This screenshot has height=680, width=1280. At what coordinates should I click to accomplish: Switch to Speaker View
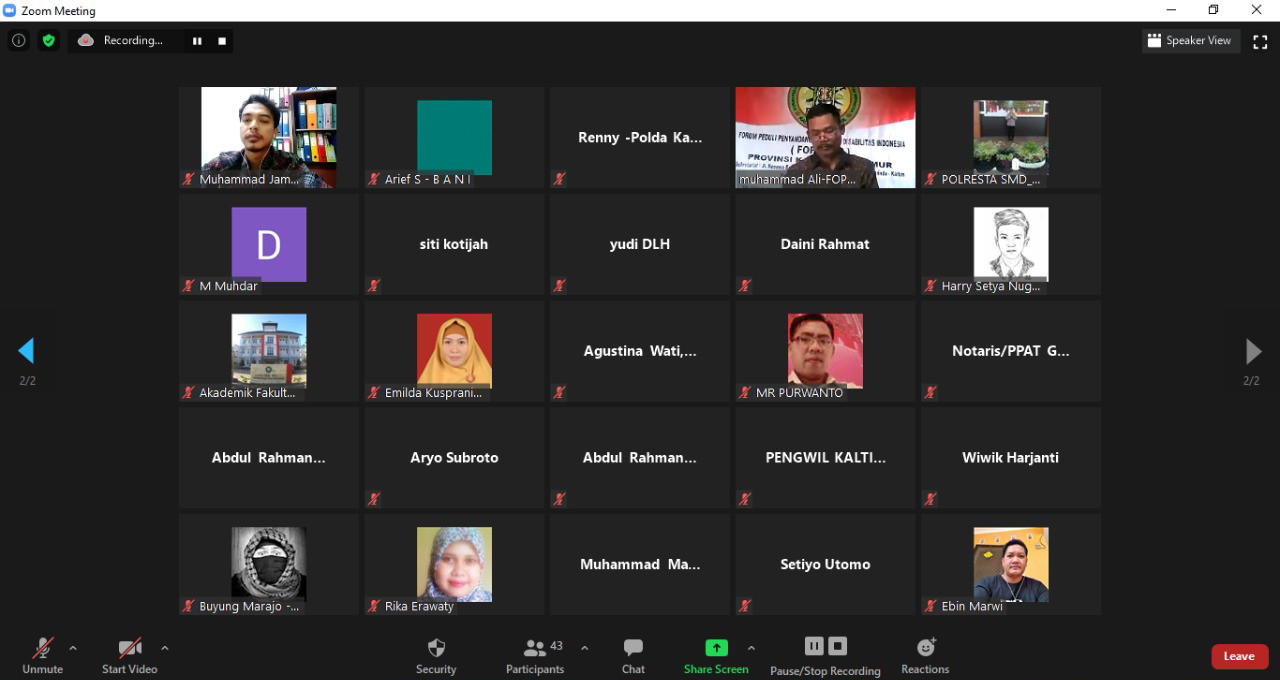(1190, 41)
